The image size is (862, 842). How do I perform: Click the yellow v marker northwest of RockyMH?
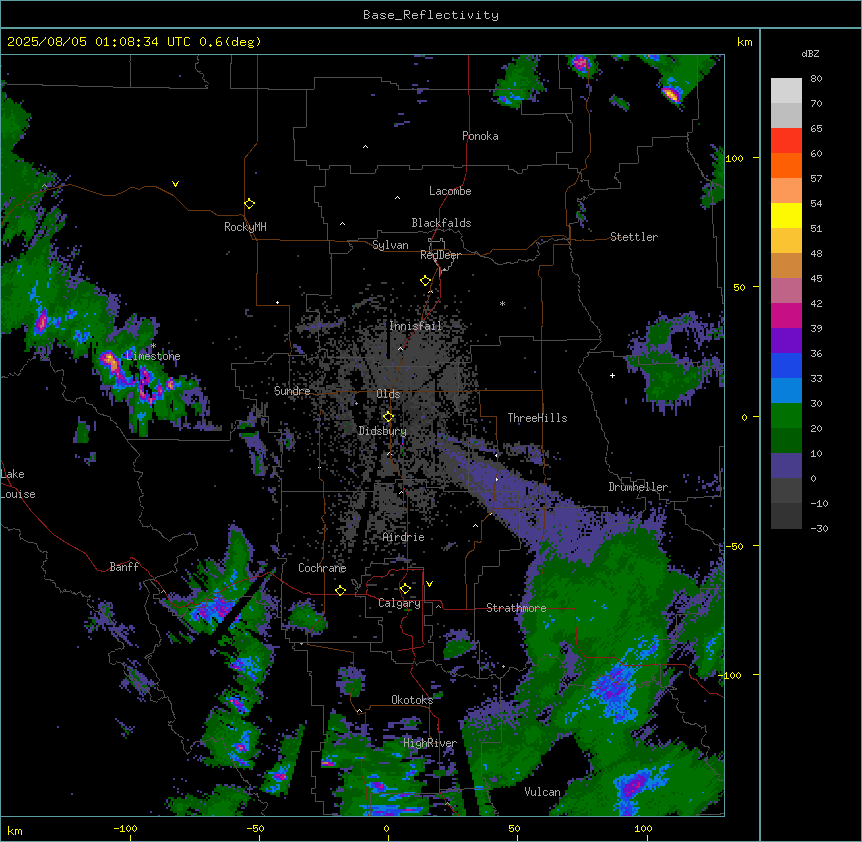[175, 184]
